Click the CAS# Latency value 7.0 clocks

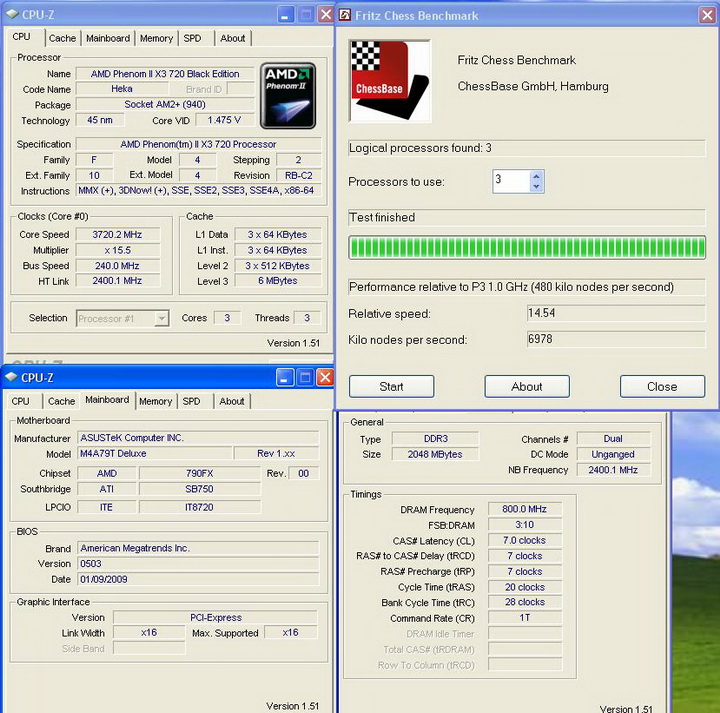tap(524, 540)
